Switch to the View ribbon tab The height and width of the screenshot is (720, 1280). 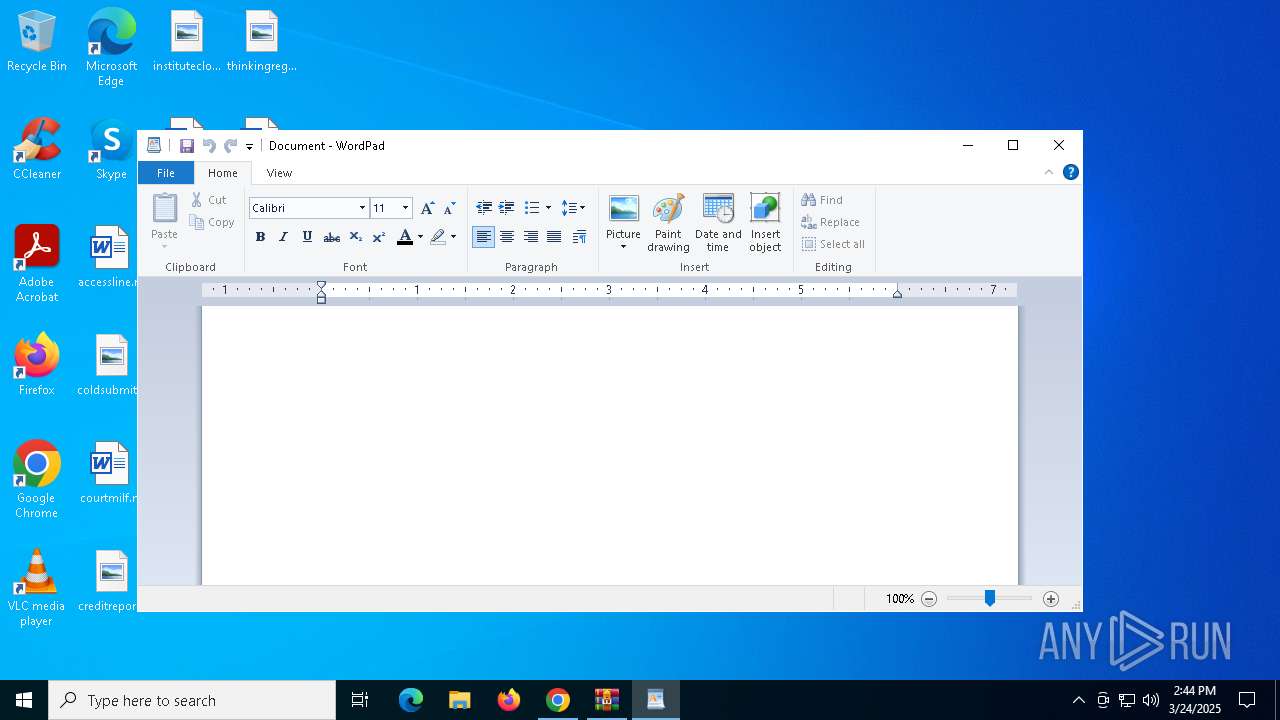point(279,173)
